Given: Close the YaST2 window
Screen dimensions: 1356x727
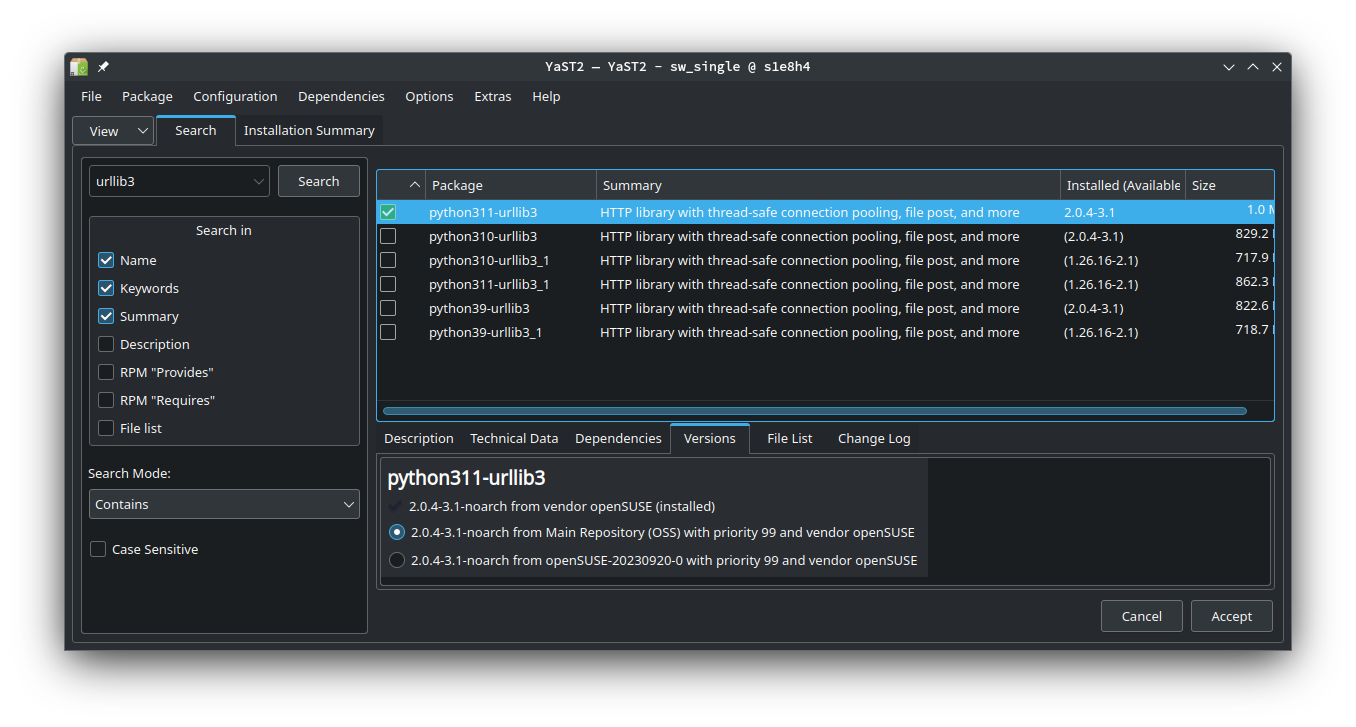Looking at the screenshot, I should [1277, 67].
